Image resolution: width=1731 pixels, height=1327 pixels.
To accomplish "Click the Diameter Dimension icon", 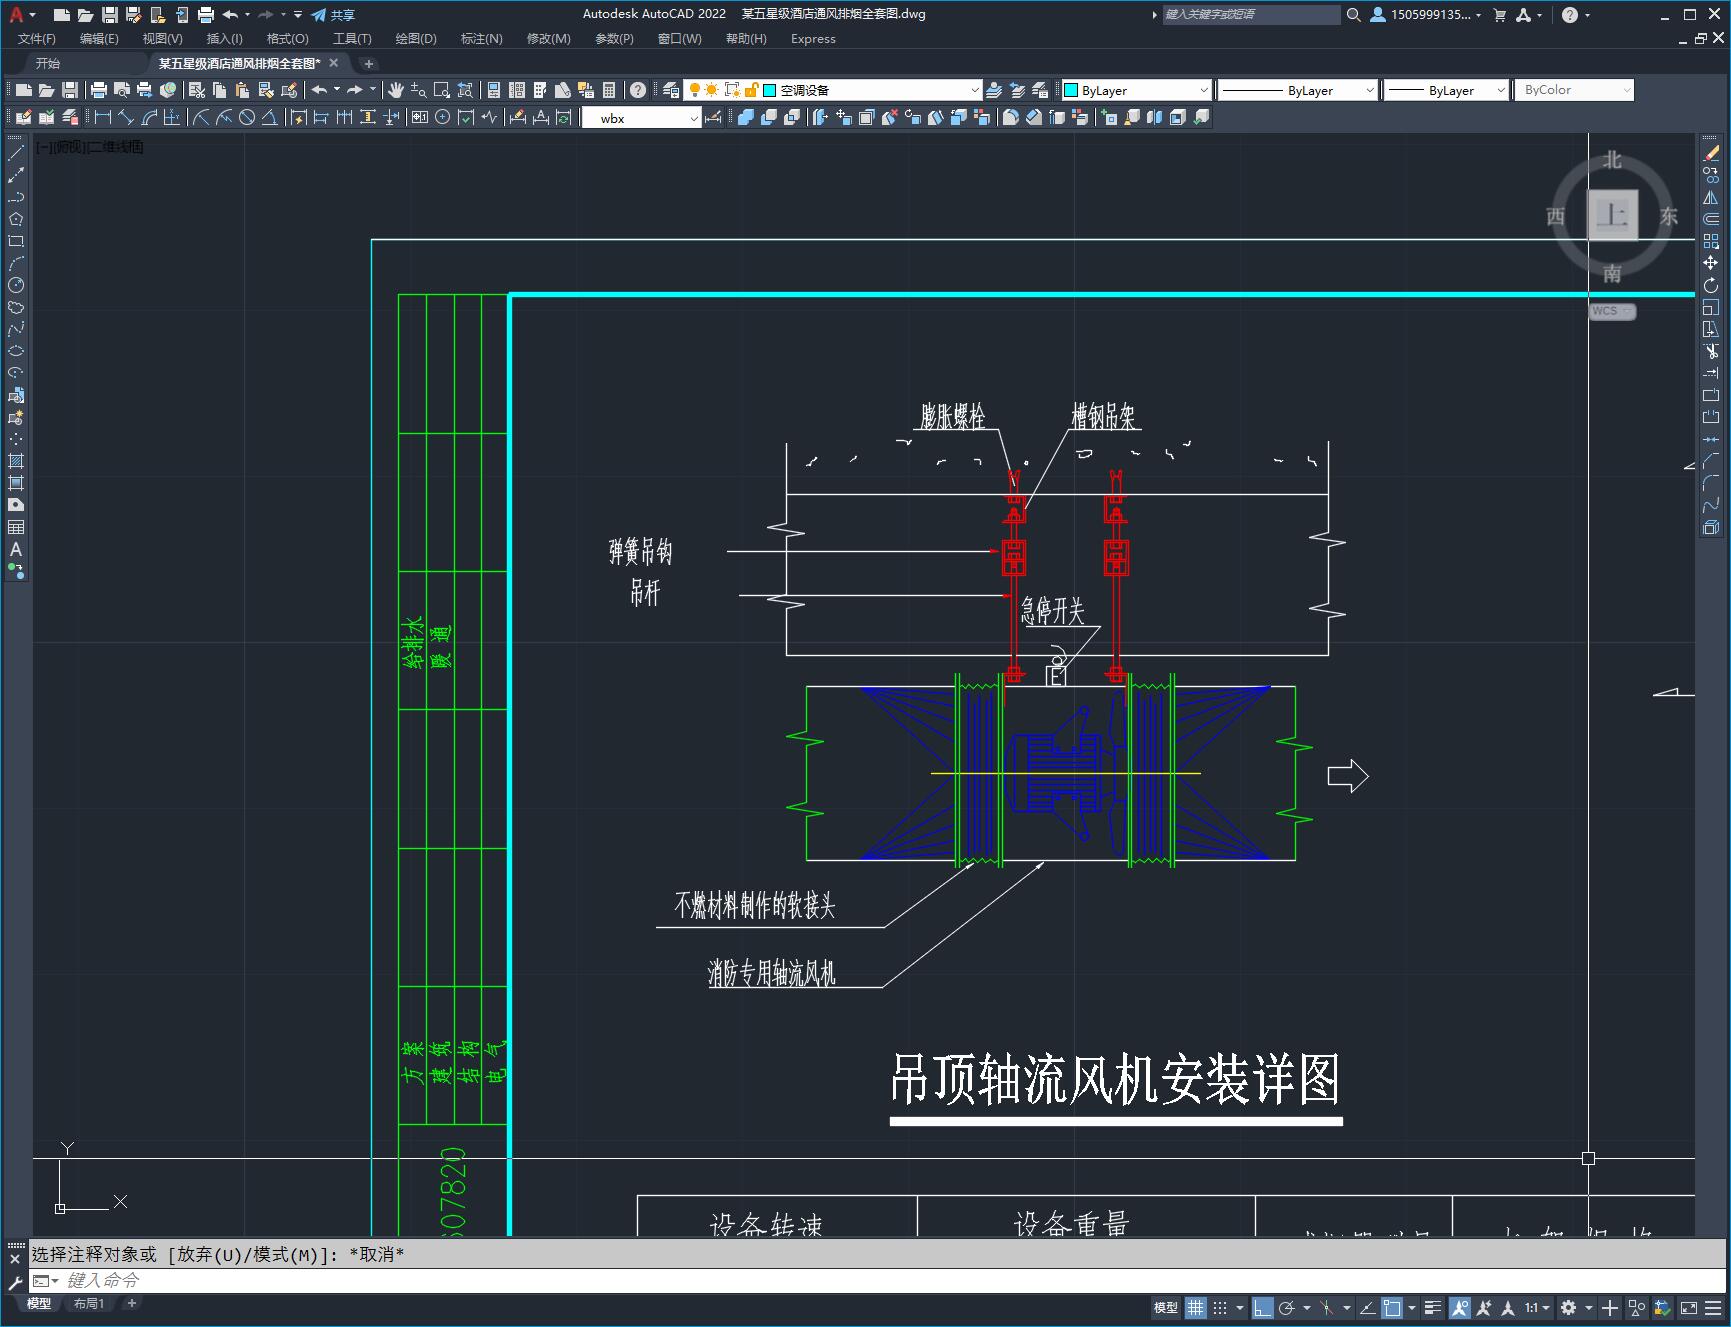I will (x=247, y=118).
